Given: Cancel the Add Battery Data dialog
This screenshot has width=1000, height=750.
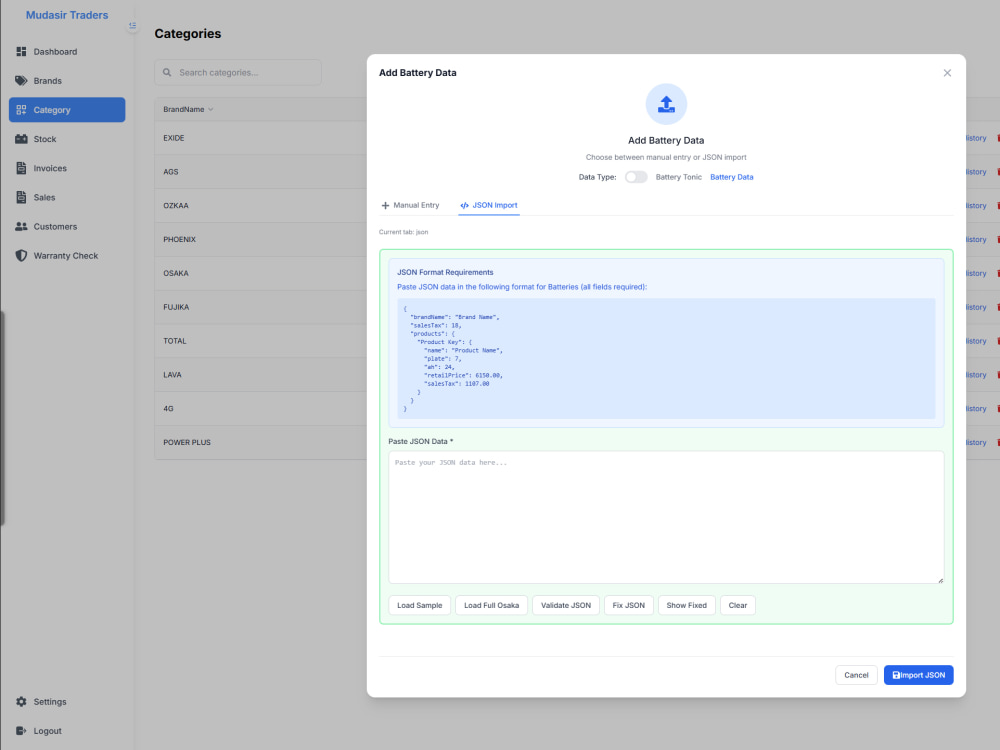Looking at the screenshot, I should [856, 675].
